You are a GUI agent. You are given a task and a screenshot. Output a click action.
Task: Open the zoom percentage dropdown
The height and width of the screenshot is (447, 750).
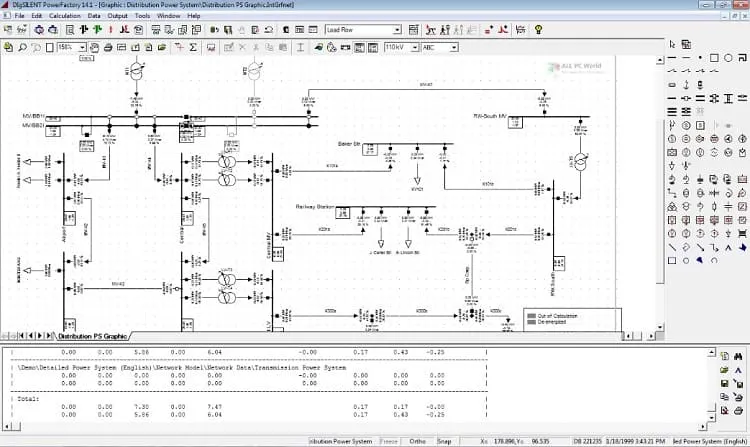[82, 47]
